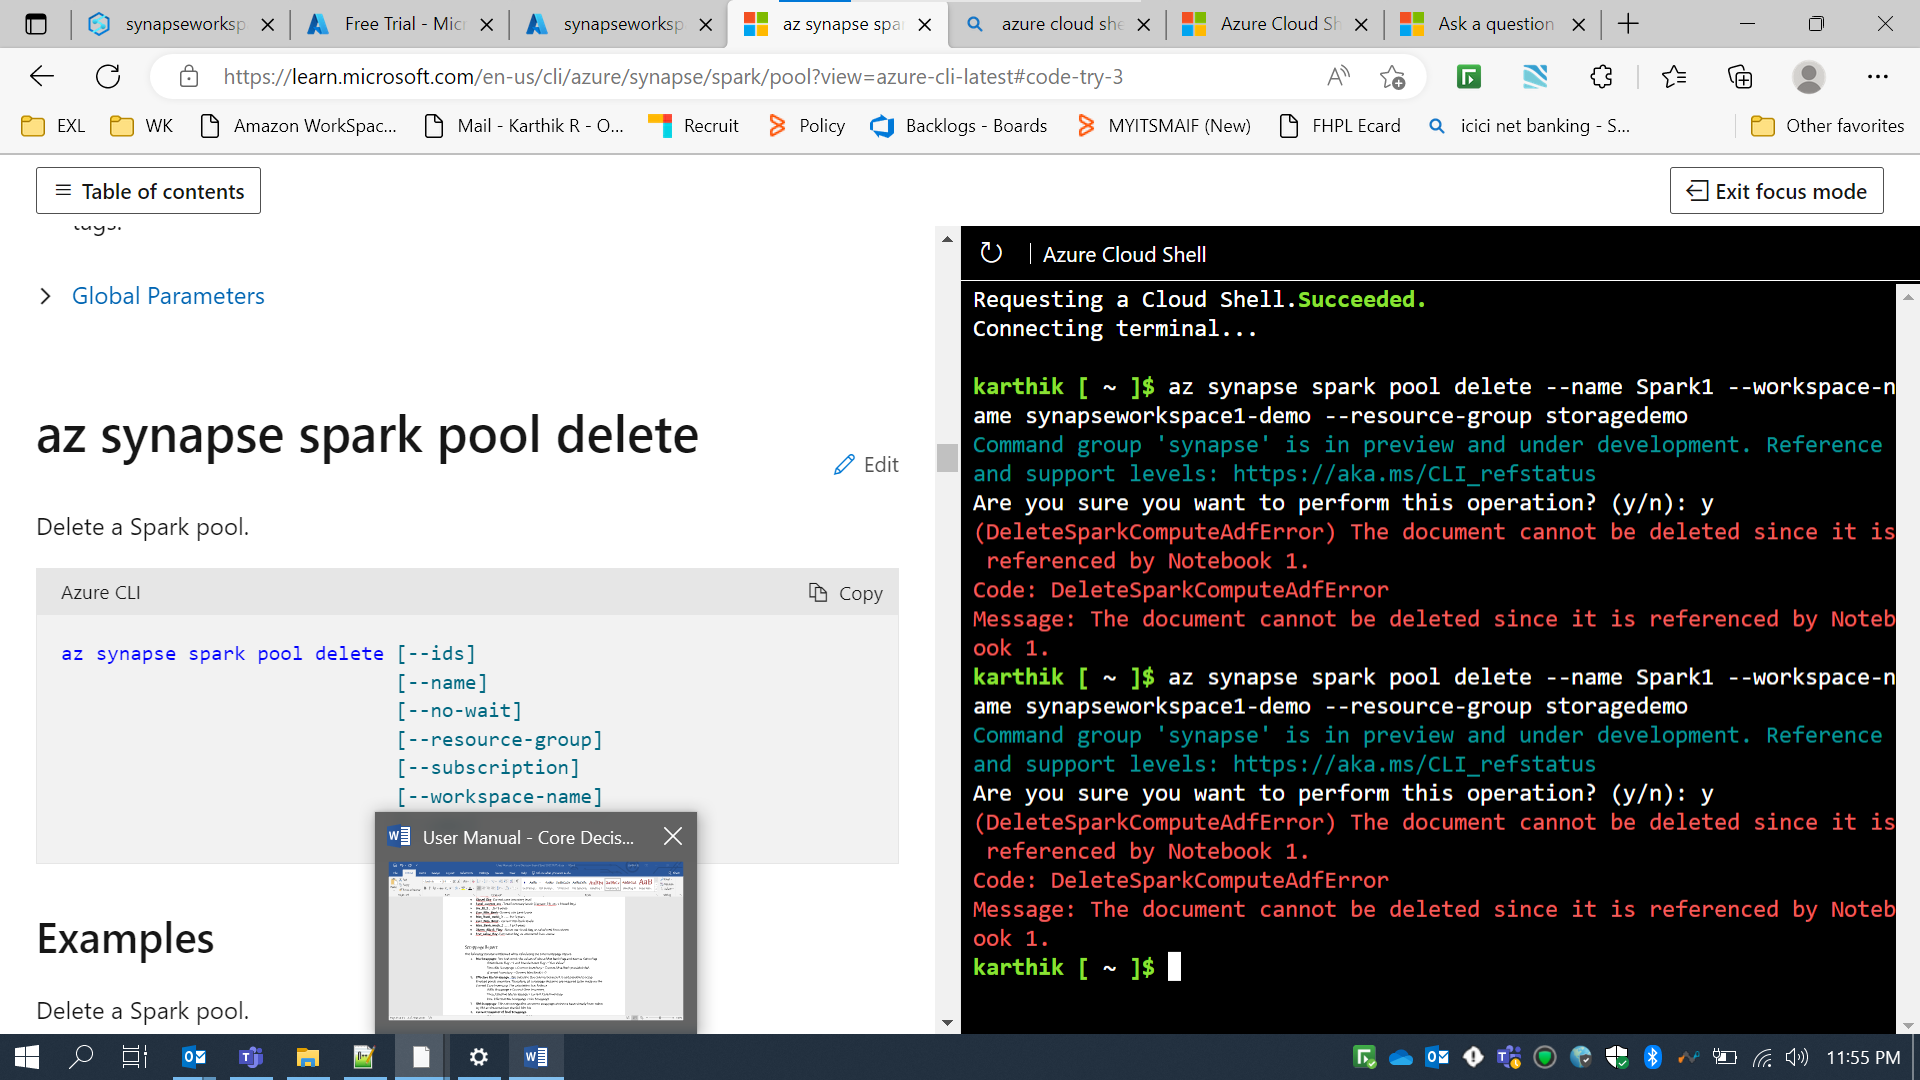The image size is (1920, 1080).
Task: Switch to the Ask a question tab
Action: (1494, 24)
